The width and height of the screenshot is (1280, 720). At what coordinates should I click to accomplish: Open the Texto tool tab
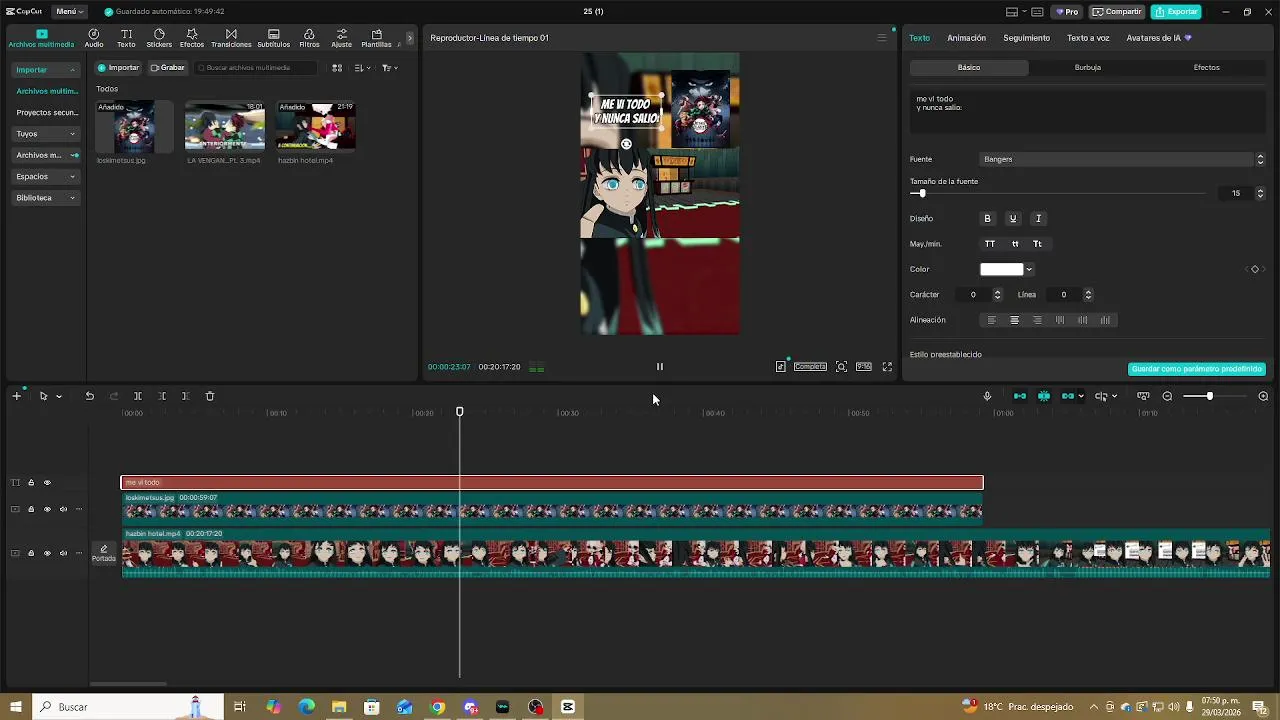(x=126, y=38)
